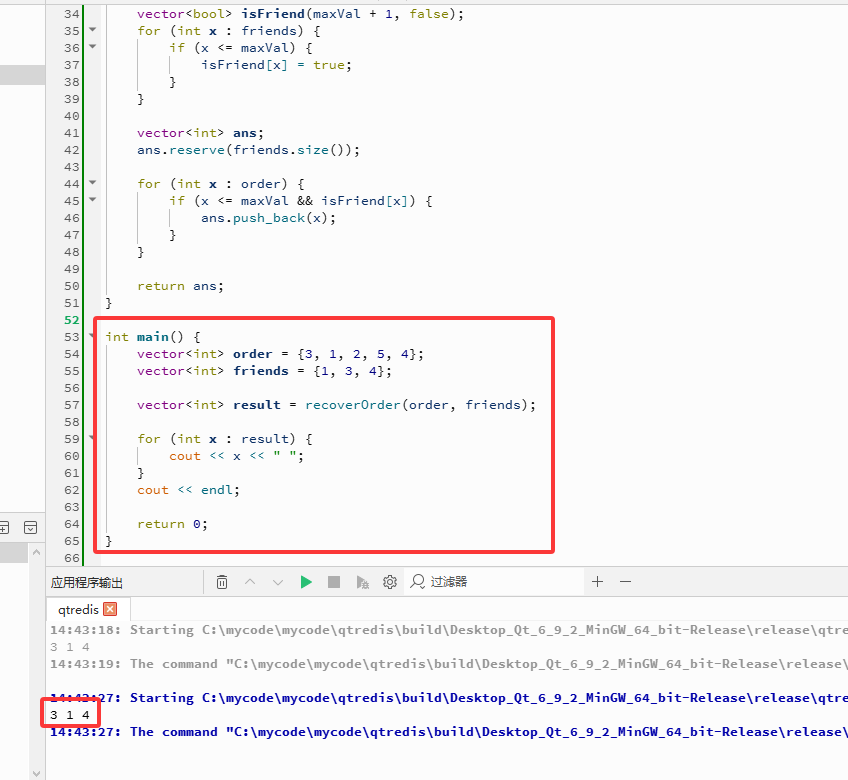
Task: Click the isFriend vector declaration on line 34
Action: coord(301,14)
